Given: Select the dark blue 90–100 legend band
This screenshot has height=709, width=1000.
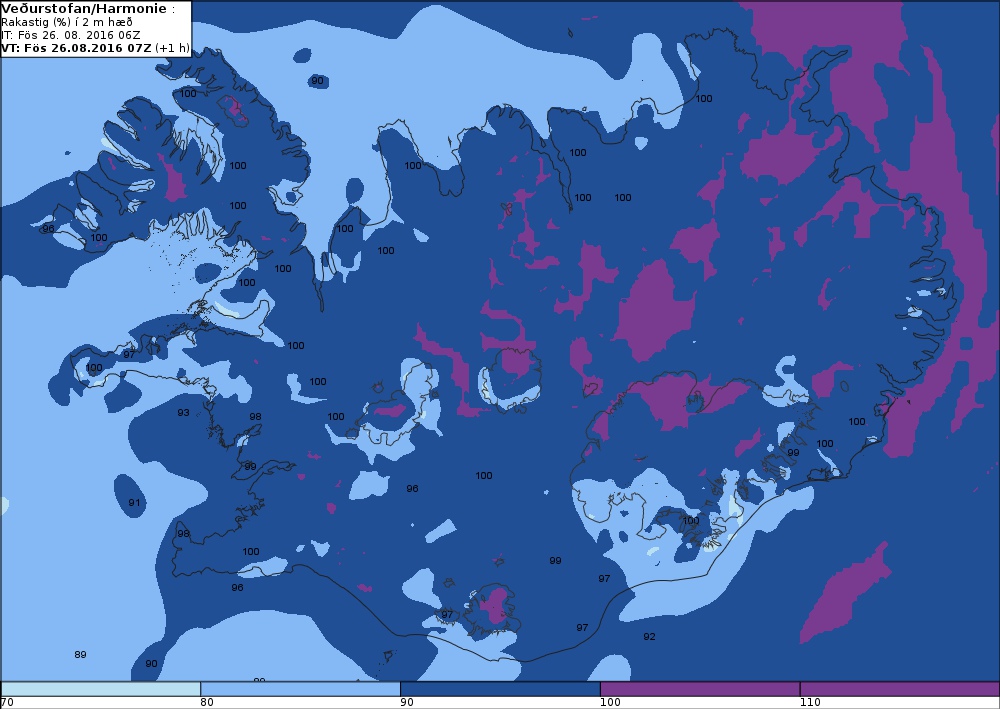Looking at the screenshot, I should tap(500, 689).
